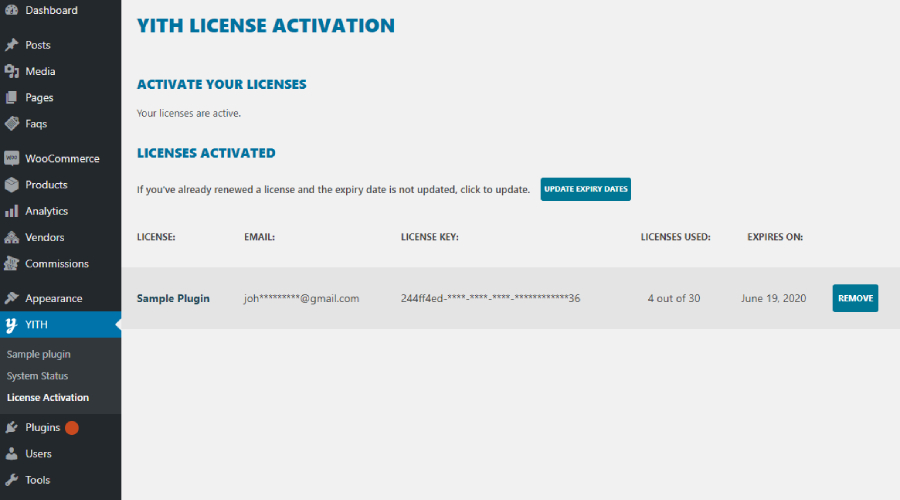Click the Tools wrench icon
This screenshot has width=900, height=500.
coord(11,480)
